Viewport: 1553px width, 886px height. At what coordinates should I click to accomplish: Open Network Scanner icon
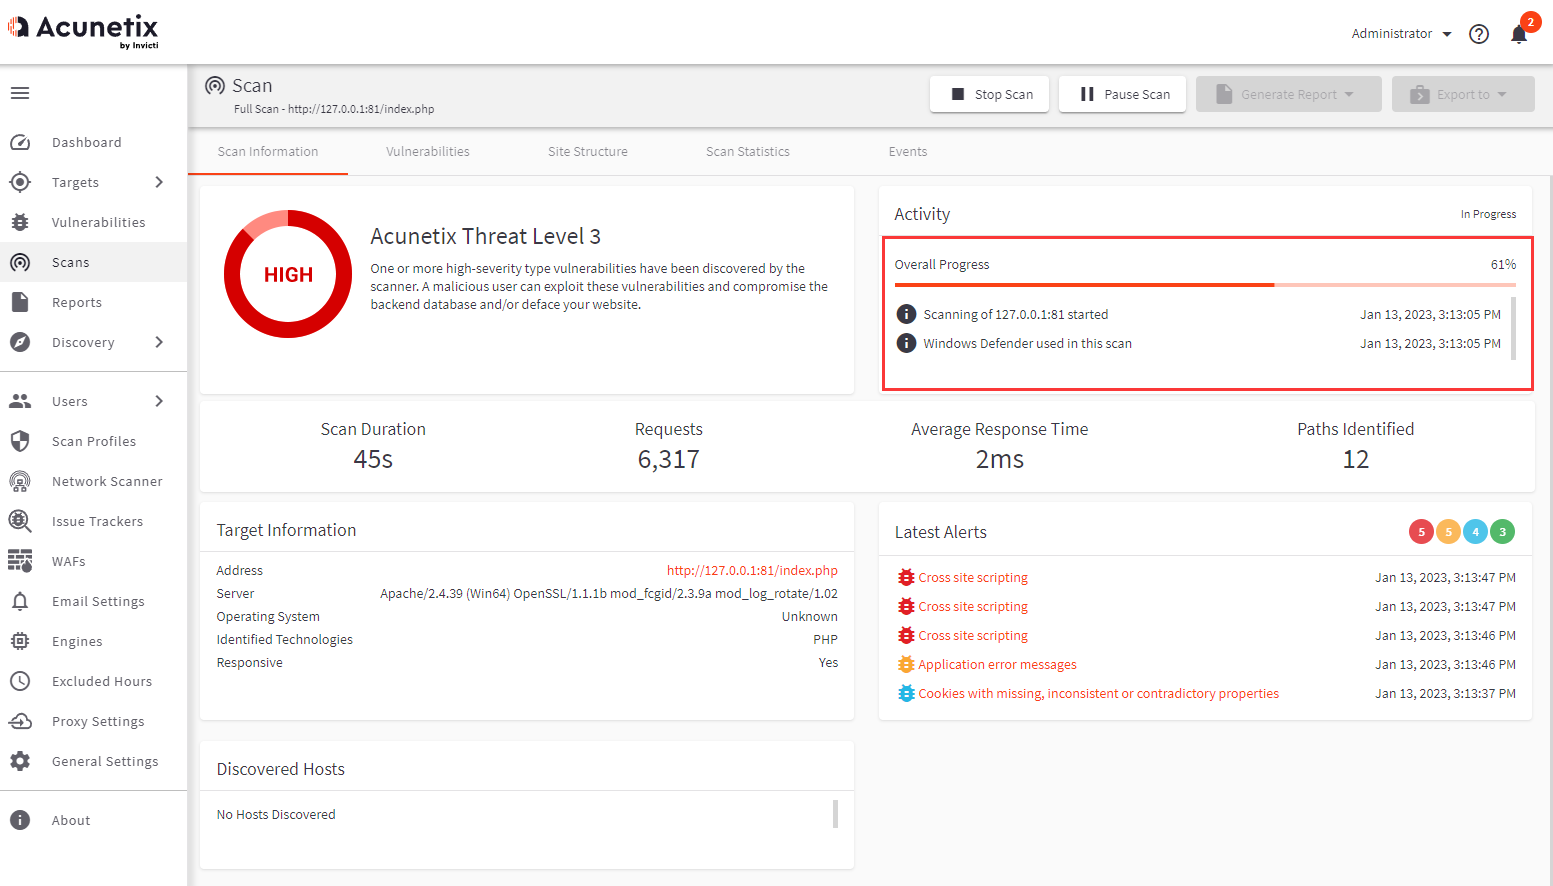tap(20, 481)
